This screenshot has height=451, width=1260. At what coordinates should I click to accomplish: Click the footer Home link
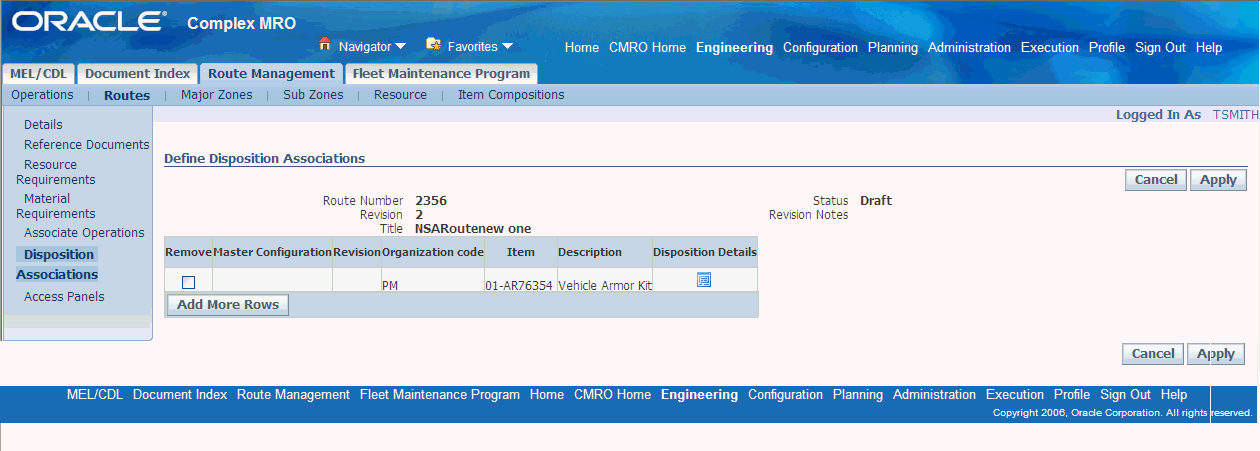pos(547,395)
